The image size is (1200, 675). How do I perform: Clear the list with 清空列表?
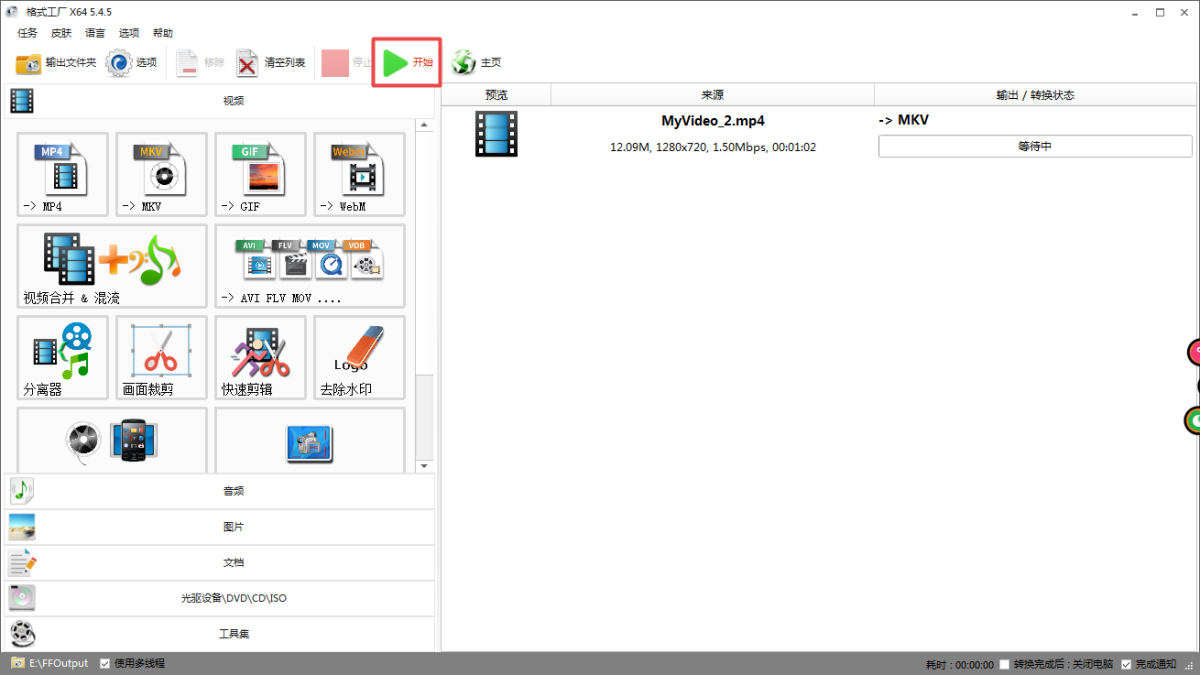(270, 63)
